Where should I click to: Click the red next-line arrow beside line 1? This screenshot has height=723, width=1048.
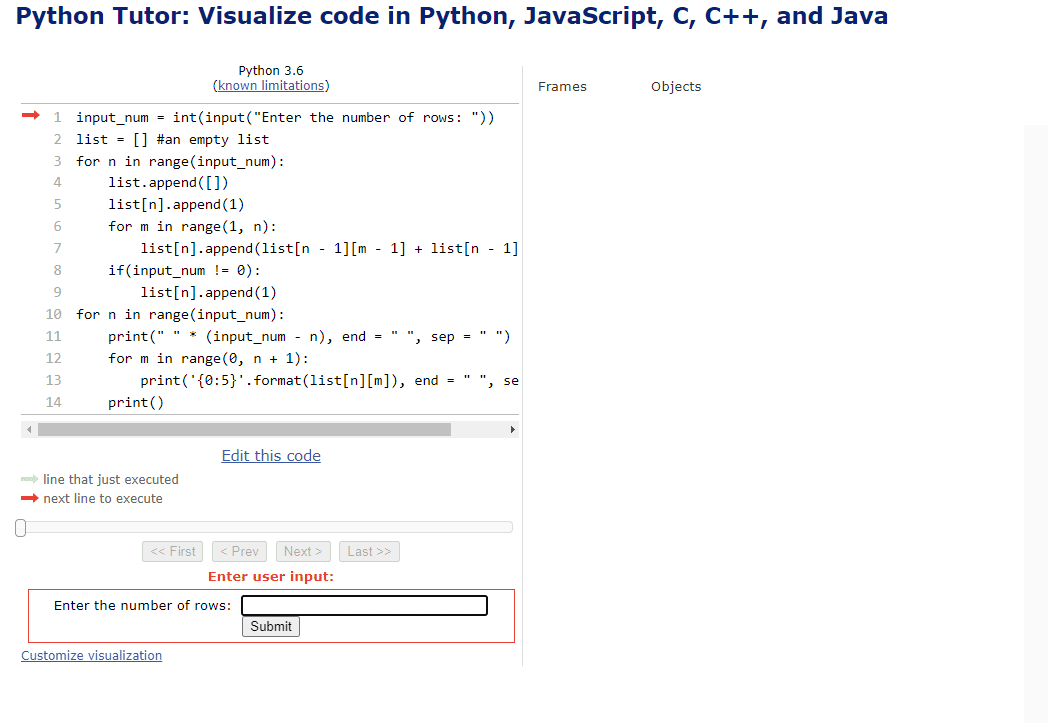(31, 116)
